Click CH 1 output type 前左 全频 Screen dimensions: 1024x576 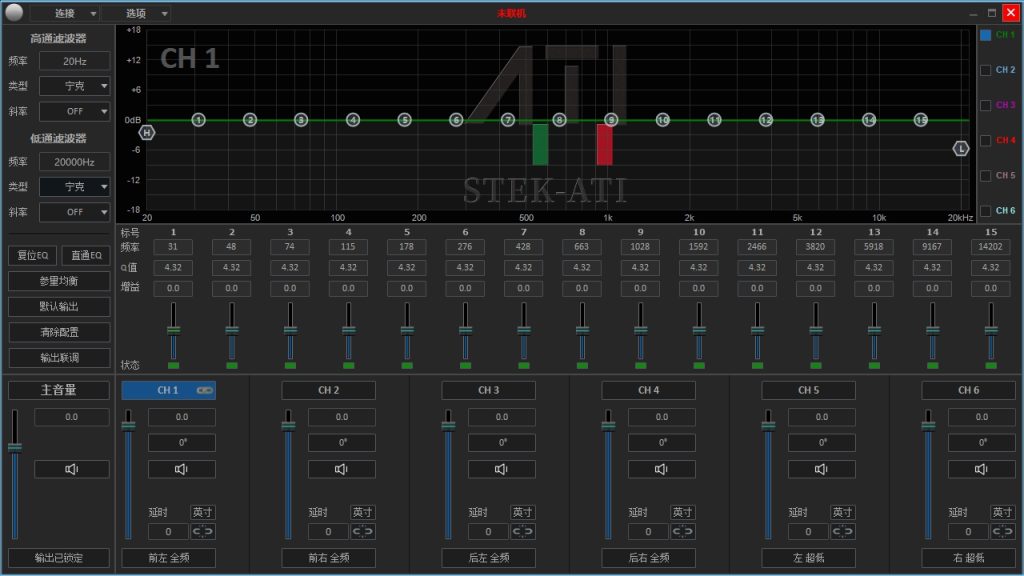pyautogui.click(x=168, y=558)
